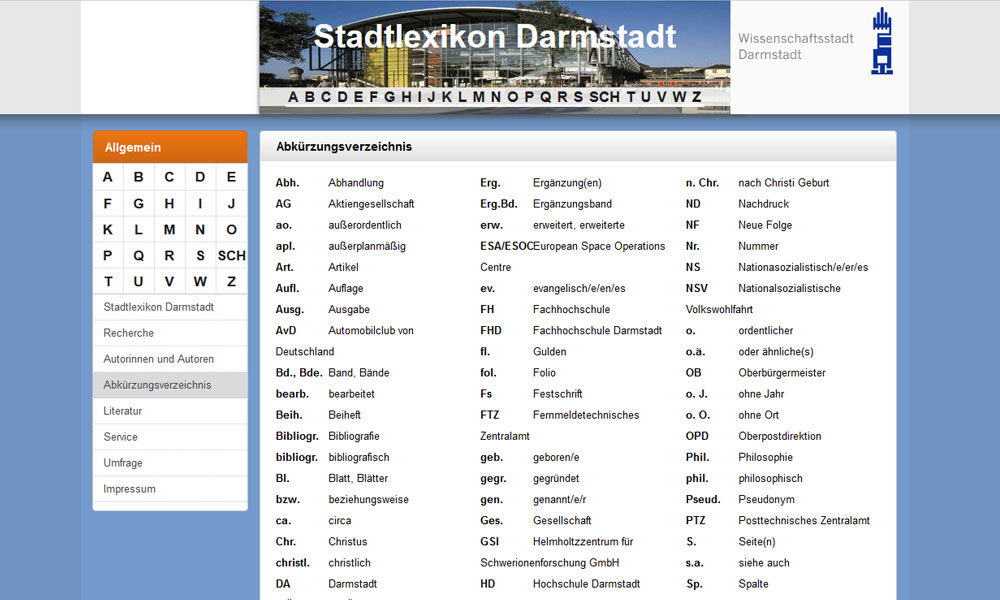Choose letter M in the sidebar grid
Viewport: 1000px width, 600px height.
[169, 229]
